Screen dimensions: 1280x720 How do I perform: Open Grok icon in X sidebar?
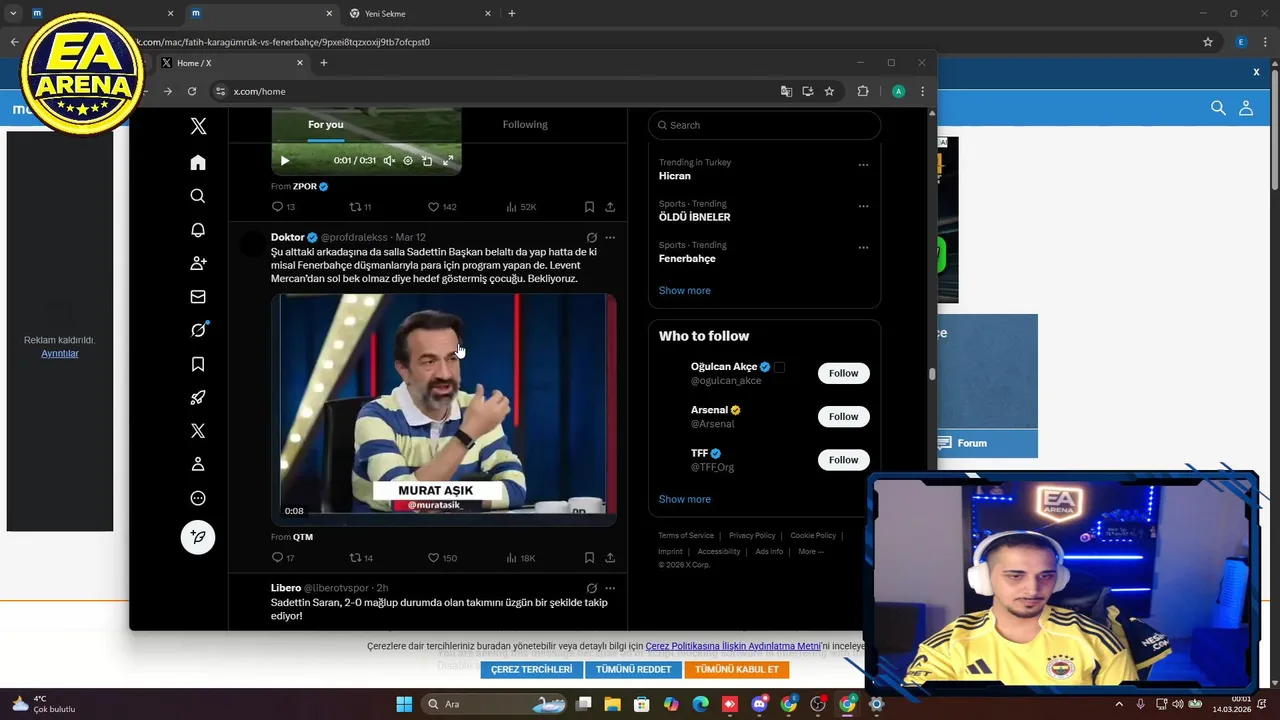[x=198, y=330]
